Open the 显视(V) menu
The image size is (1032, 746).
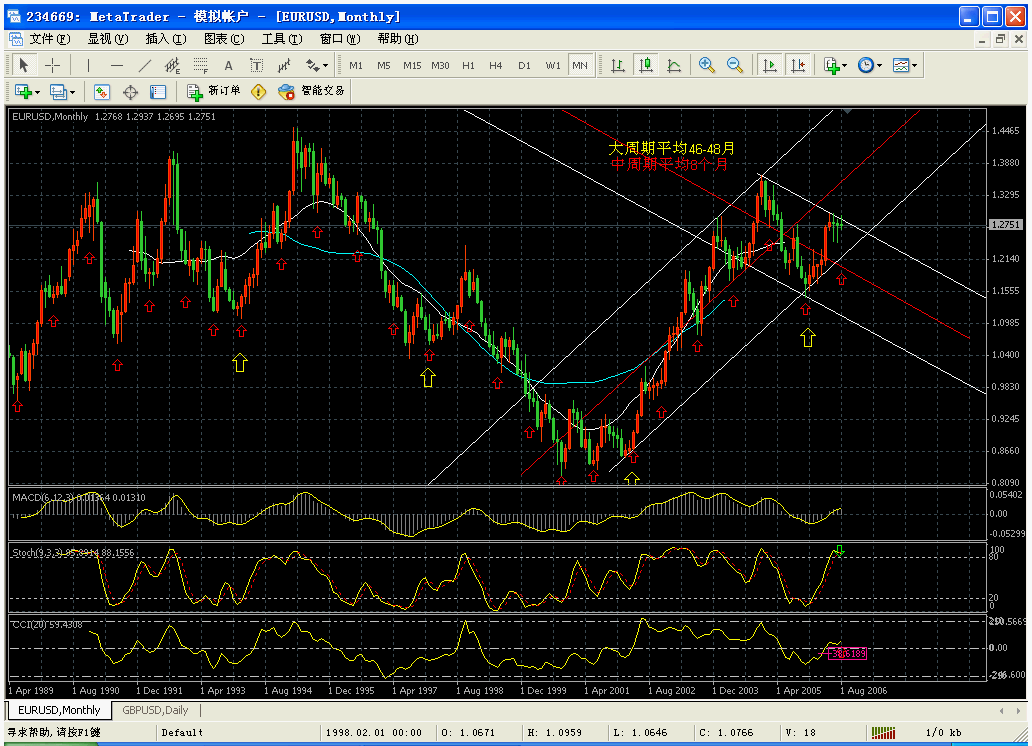(108, 40)
